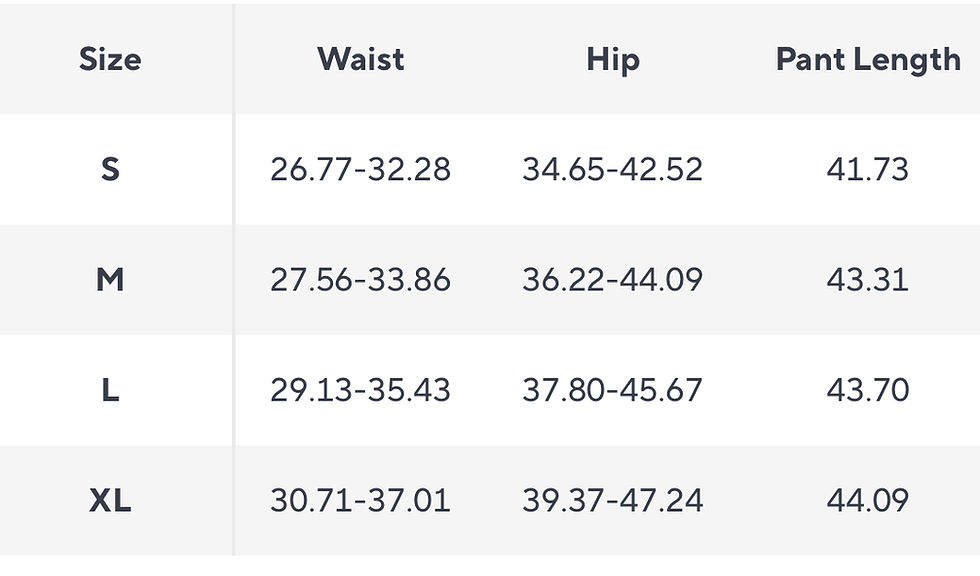The height and width of the screenshot is (576, 980).
Task: Select the size L row label
Action: [110, 389]
